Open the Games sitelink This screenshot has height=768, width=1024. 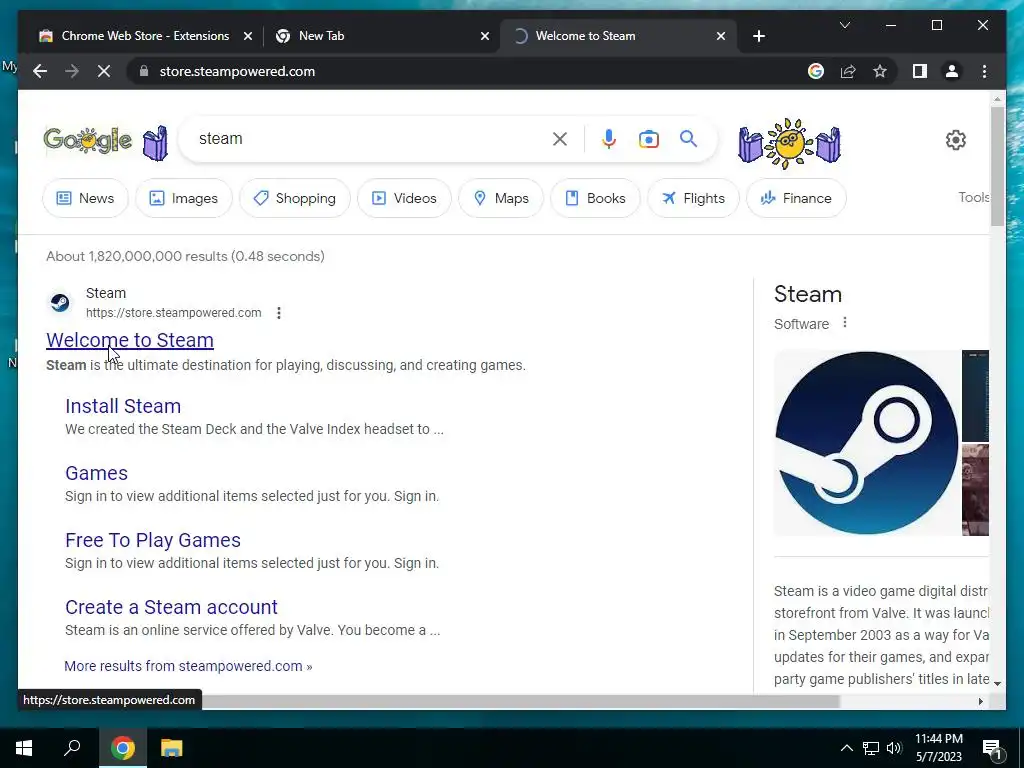[x=96, y=473]
